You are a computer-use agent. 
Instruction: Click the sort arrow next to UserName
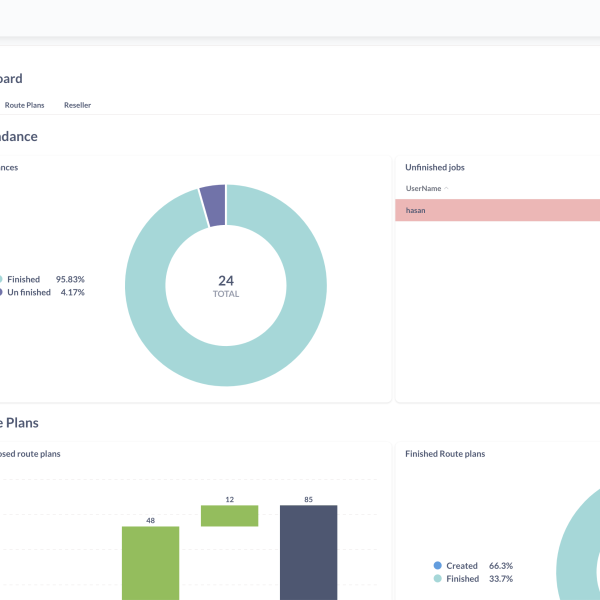tap(446, 188)
